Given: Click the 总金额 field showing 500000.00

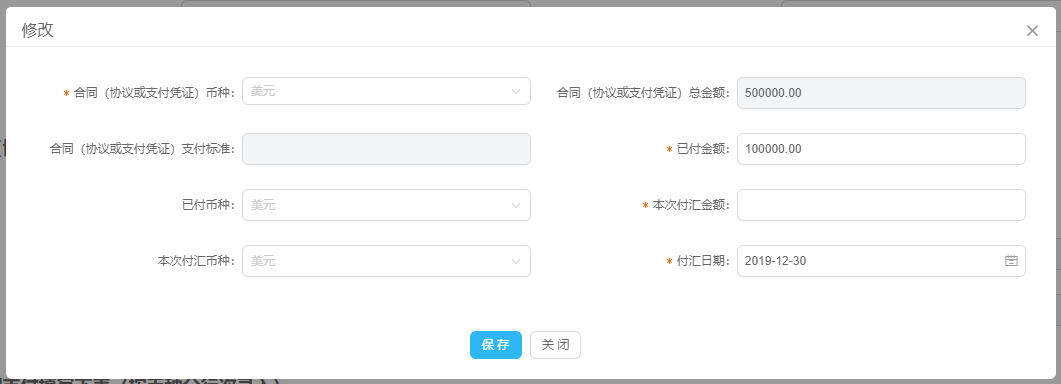Looking at the screenshot, I should (881, 93).
